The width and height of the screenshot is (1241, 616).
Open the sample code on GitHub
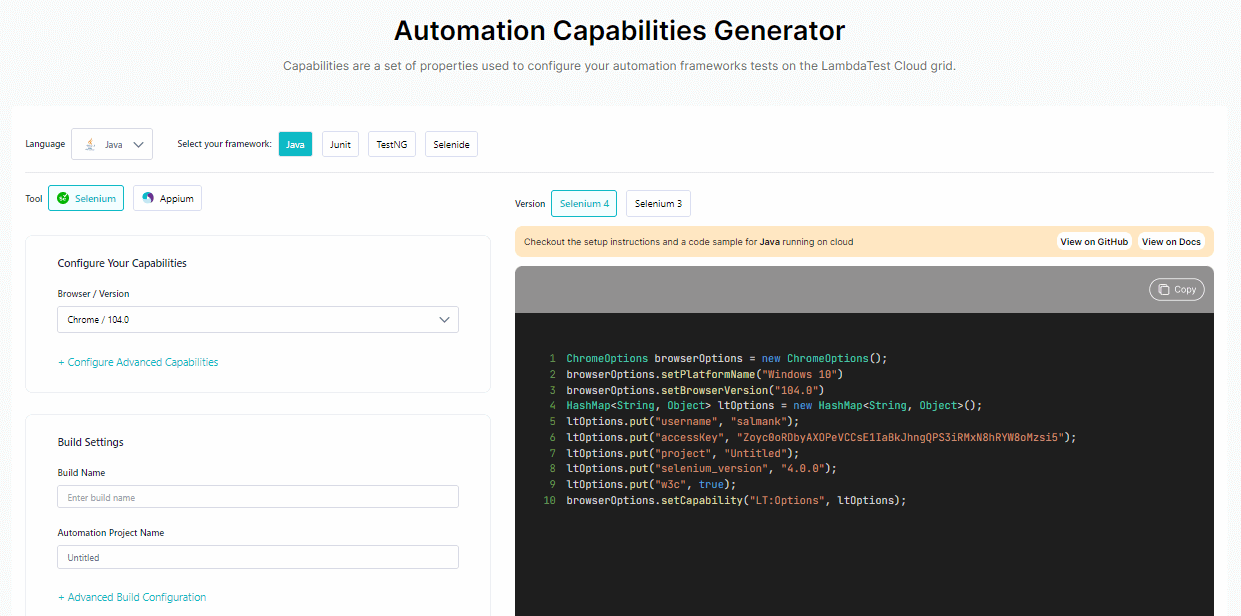pyautogui.click(x=1094, y=241)
